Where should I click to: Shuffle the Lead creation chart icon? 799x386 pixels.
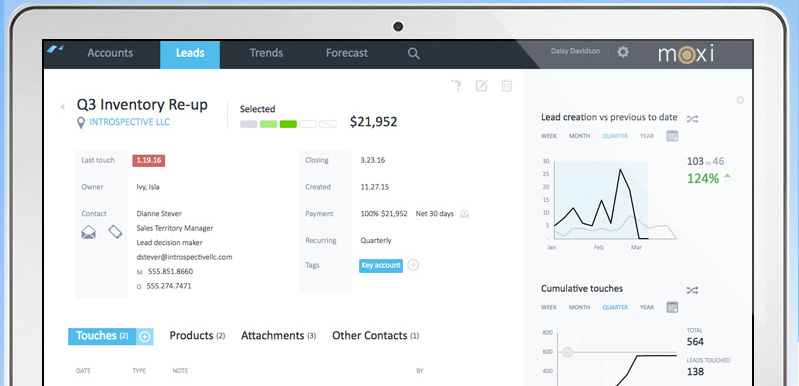click(x=692, y=119)
